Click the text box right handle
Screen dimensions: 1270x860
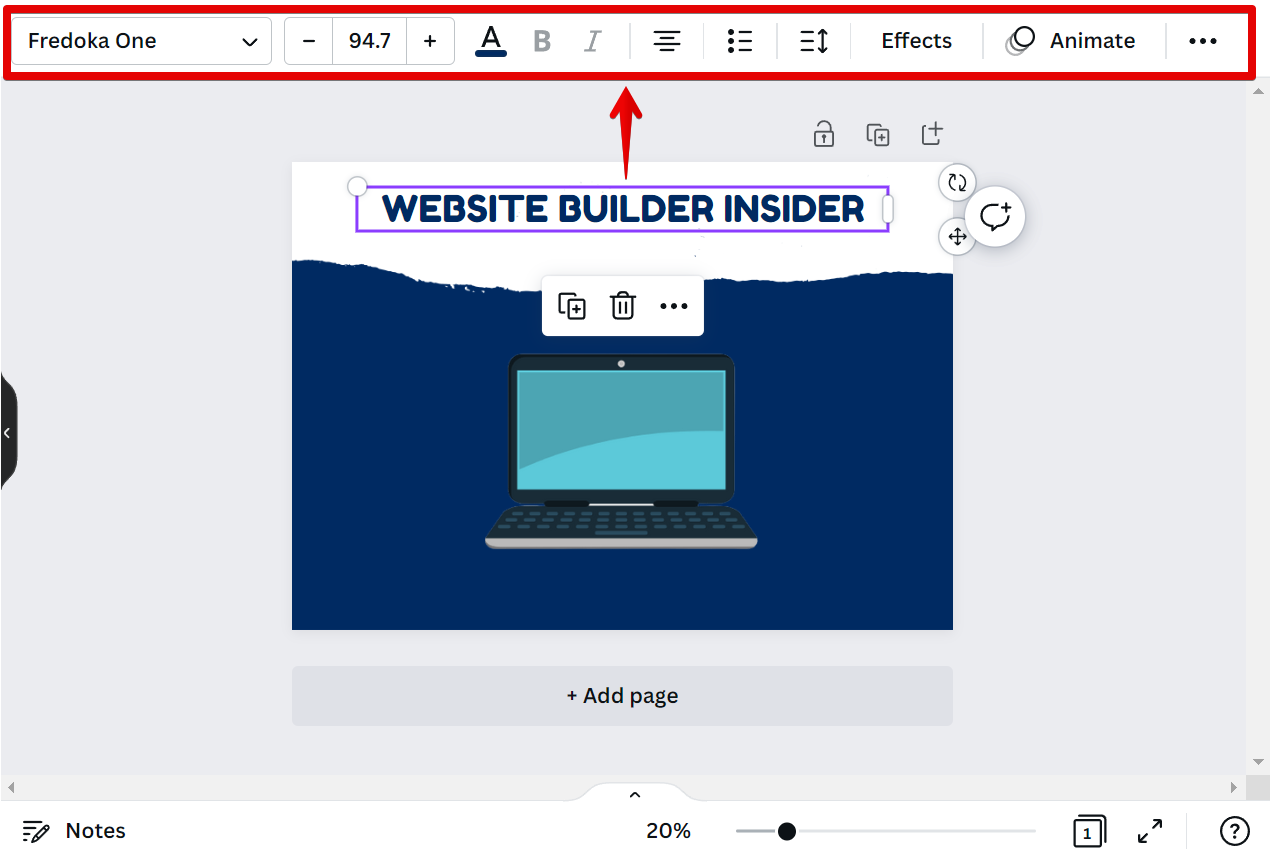(886, 209)
